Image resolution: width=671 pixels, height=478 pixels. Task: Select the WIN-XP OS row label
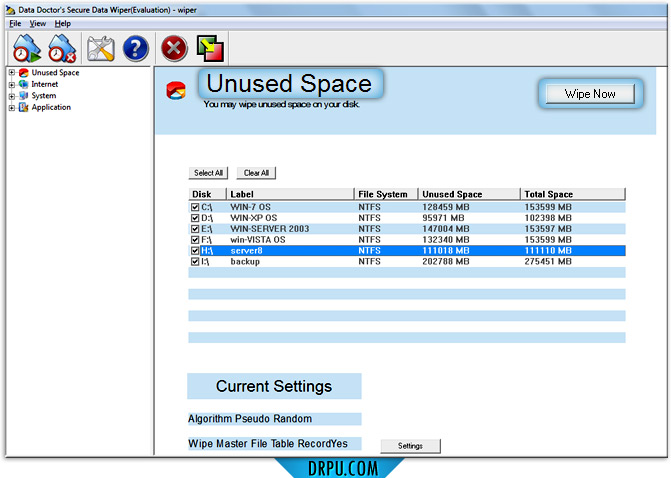click(x=254, y=218)
